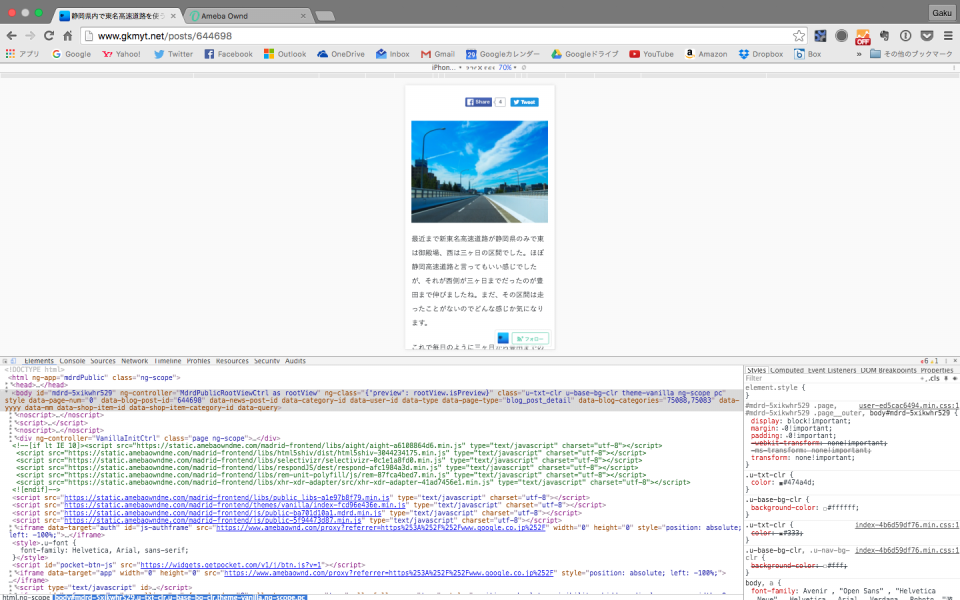Open the Evernote elephant extension
Viewport: 960px width, 600px height.
884,36
